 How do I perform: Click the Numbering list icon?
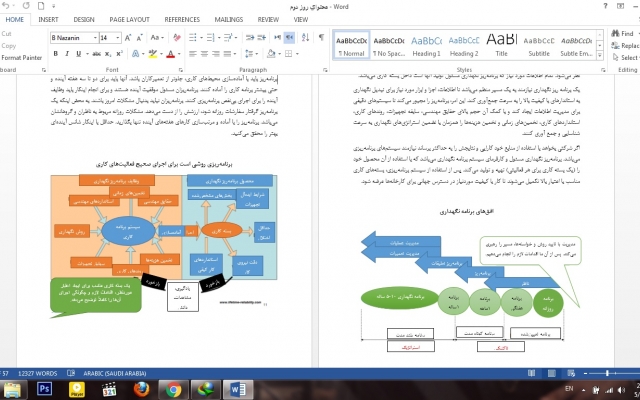coord(213,38)
